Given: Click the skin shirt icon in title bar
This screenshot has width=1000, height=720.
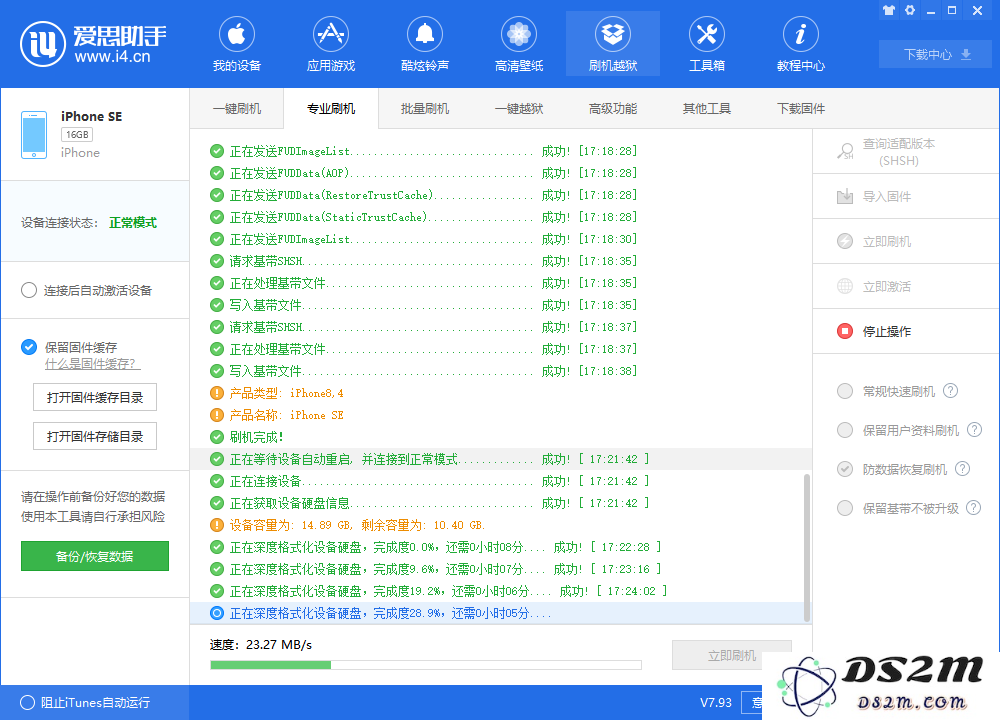Looking at the screenshot, I should click(x=888, y=10).
